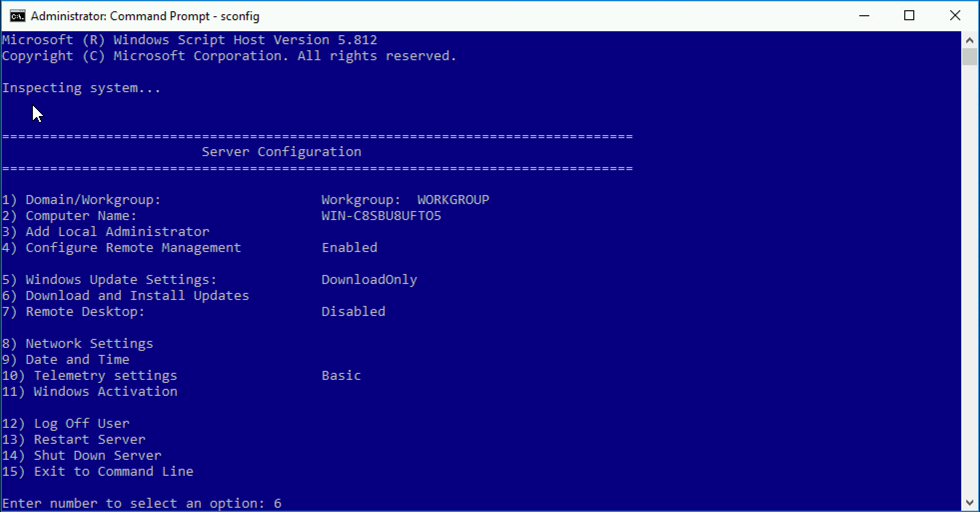Screen dimensions: 980x512
Task: Click the Command Prompt system menu icon
Action: [x=17, y=16]
